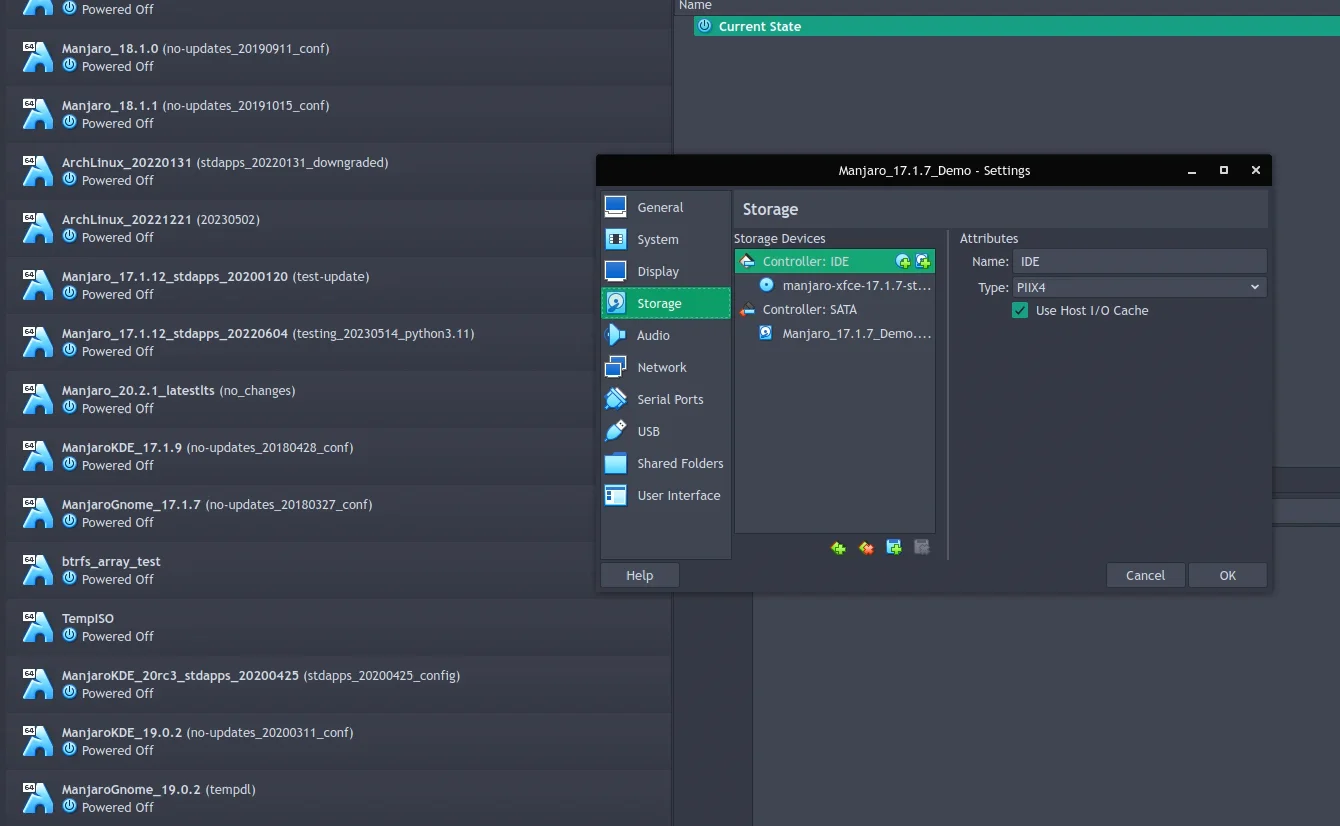Click the add new storage controller icon
Screen dimensions: 1340x826
[x=838, y=548]
